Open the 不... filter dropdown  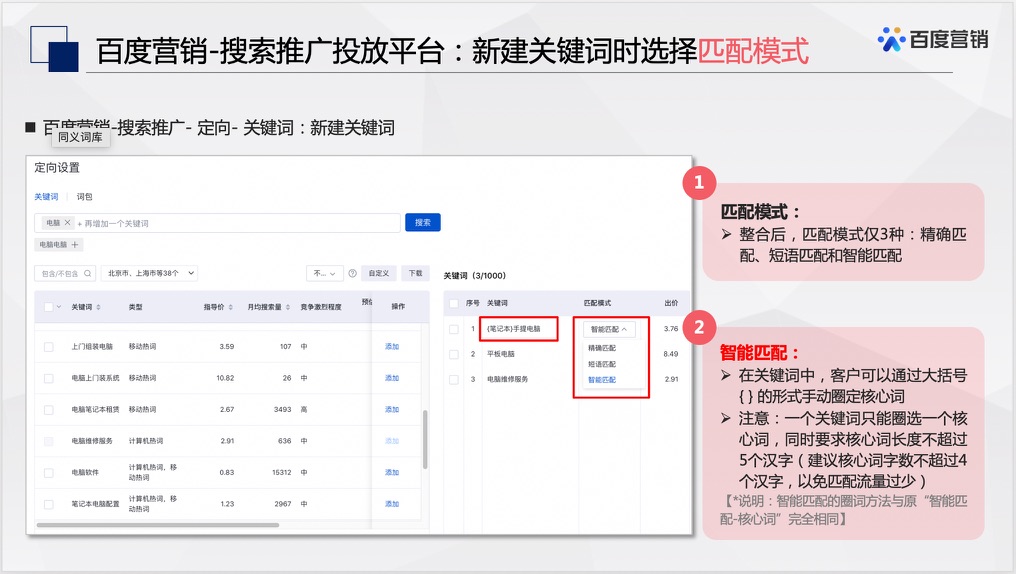[324, 273]
